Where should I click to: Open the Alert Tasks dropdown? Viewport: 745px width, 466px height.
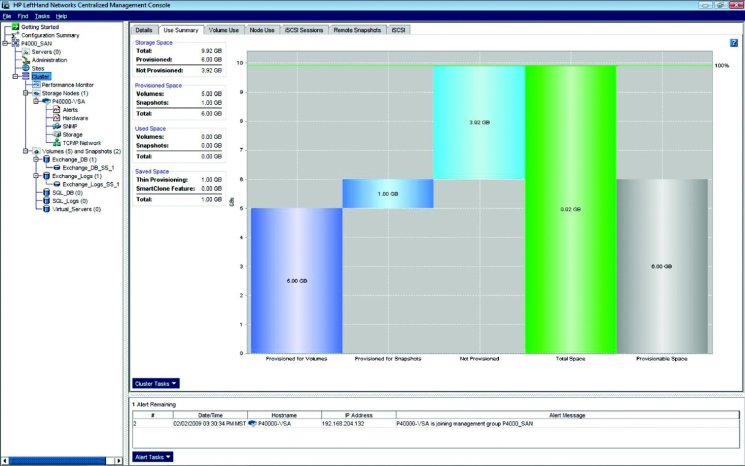point(153,457)
